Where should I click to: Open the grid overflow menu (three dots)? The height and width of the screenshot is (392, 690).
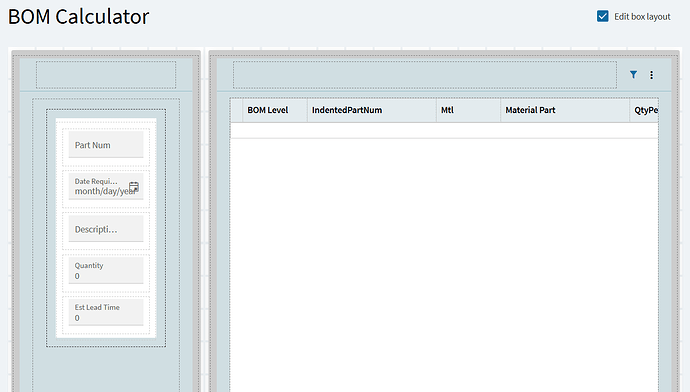click(x=652, y=75)
